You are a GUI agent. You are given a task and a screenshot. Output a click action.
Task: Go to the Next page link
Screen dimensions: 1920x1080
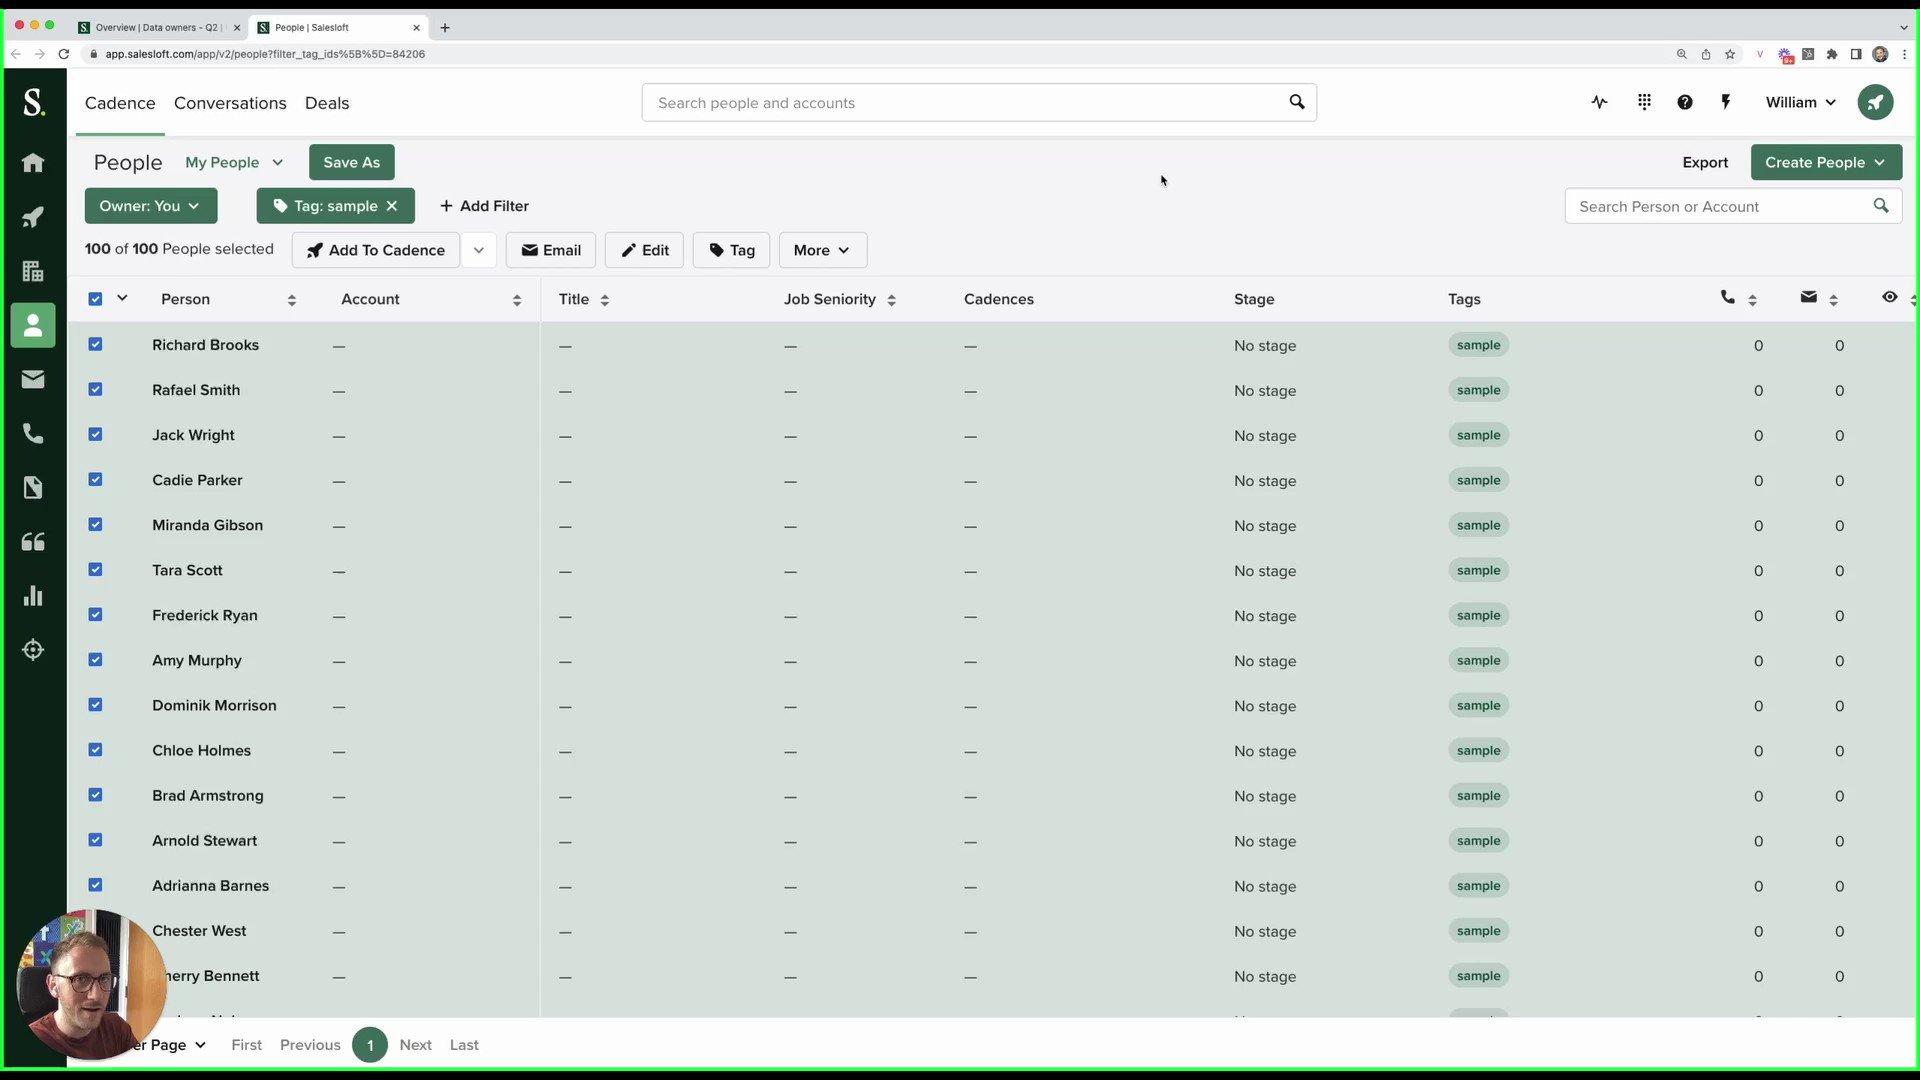(415, 1044)
